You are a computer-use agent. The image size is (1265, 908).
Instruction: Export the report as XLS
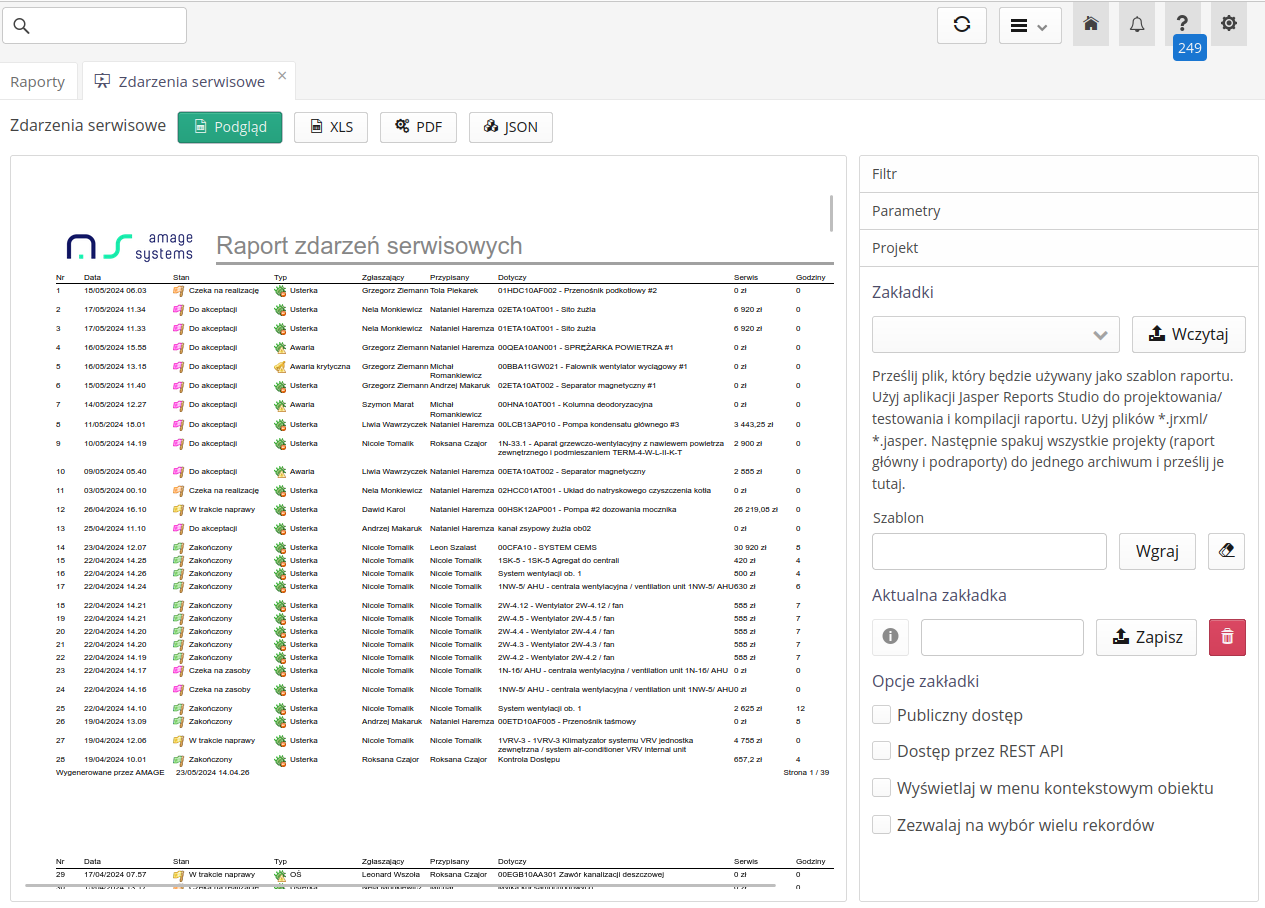tap(330, 127)
